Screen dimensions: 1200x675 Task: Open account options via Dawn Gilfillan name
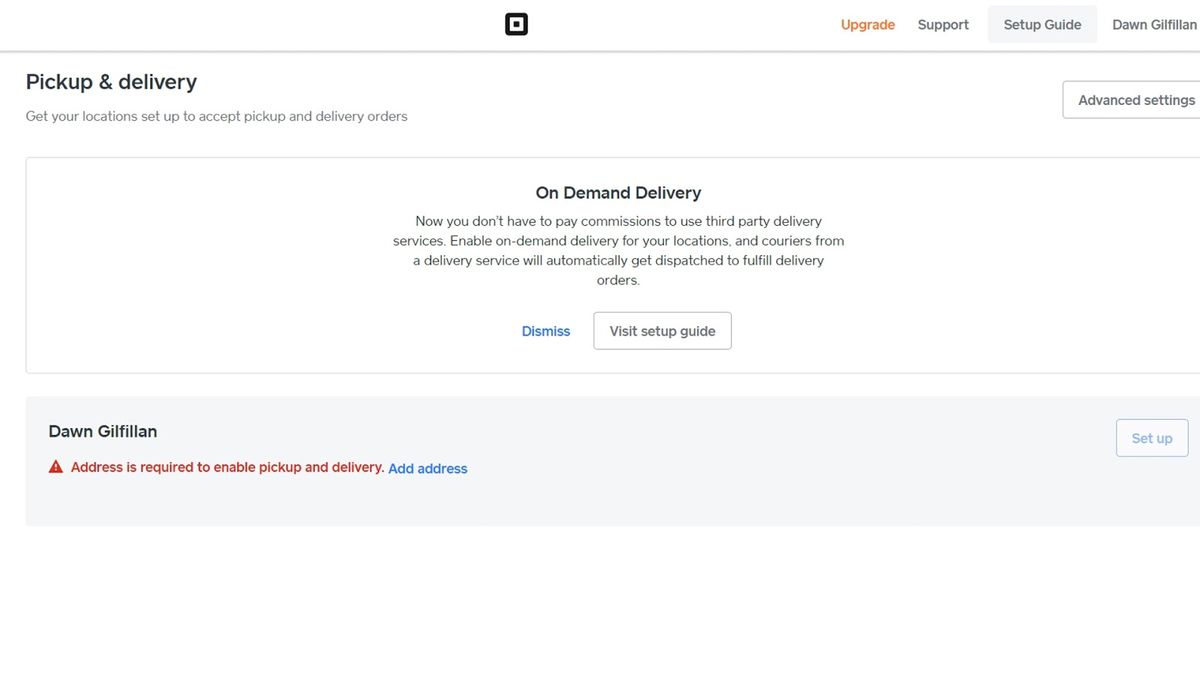click(x=1153, y=24)
